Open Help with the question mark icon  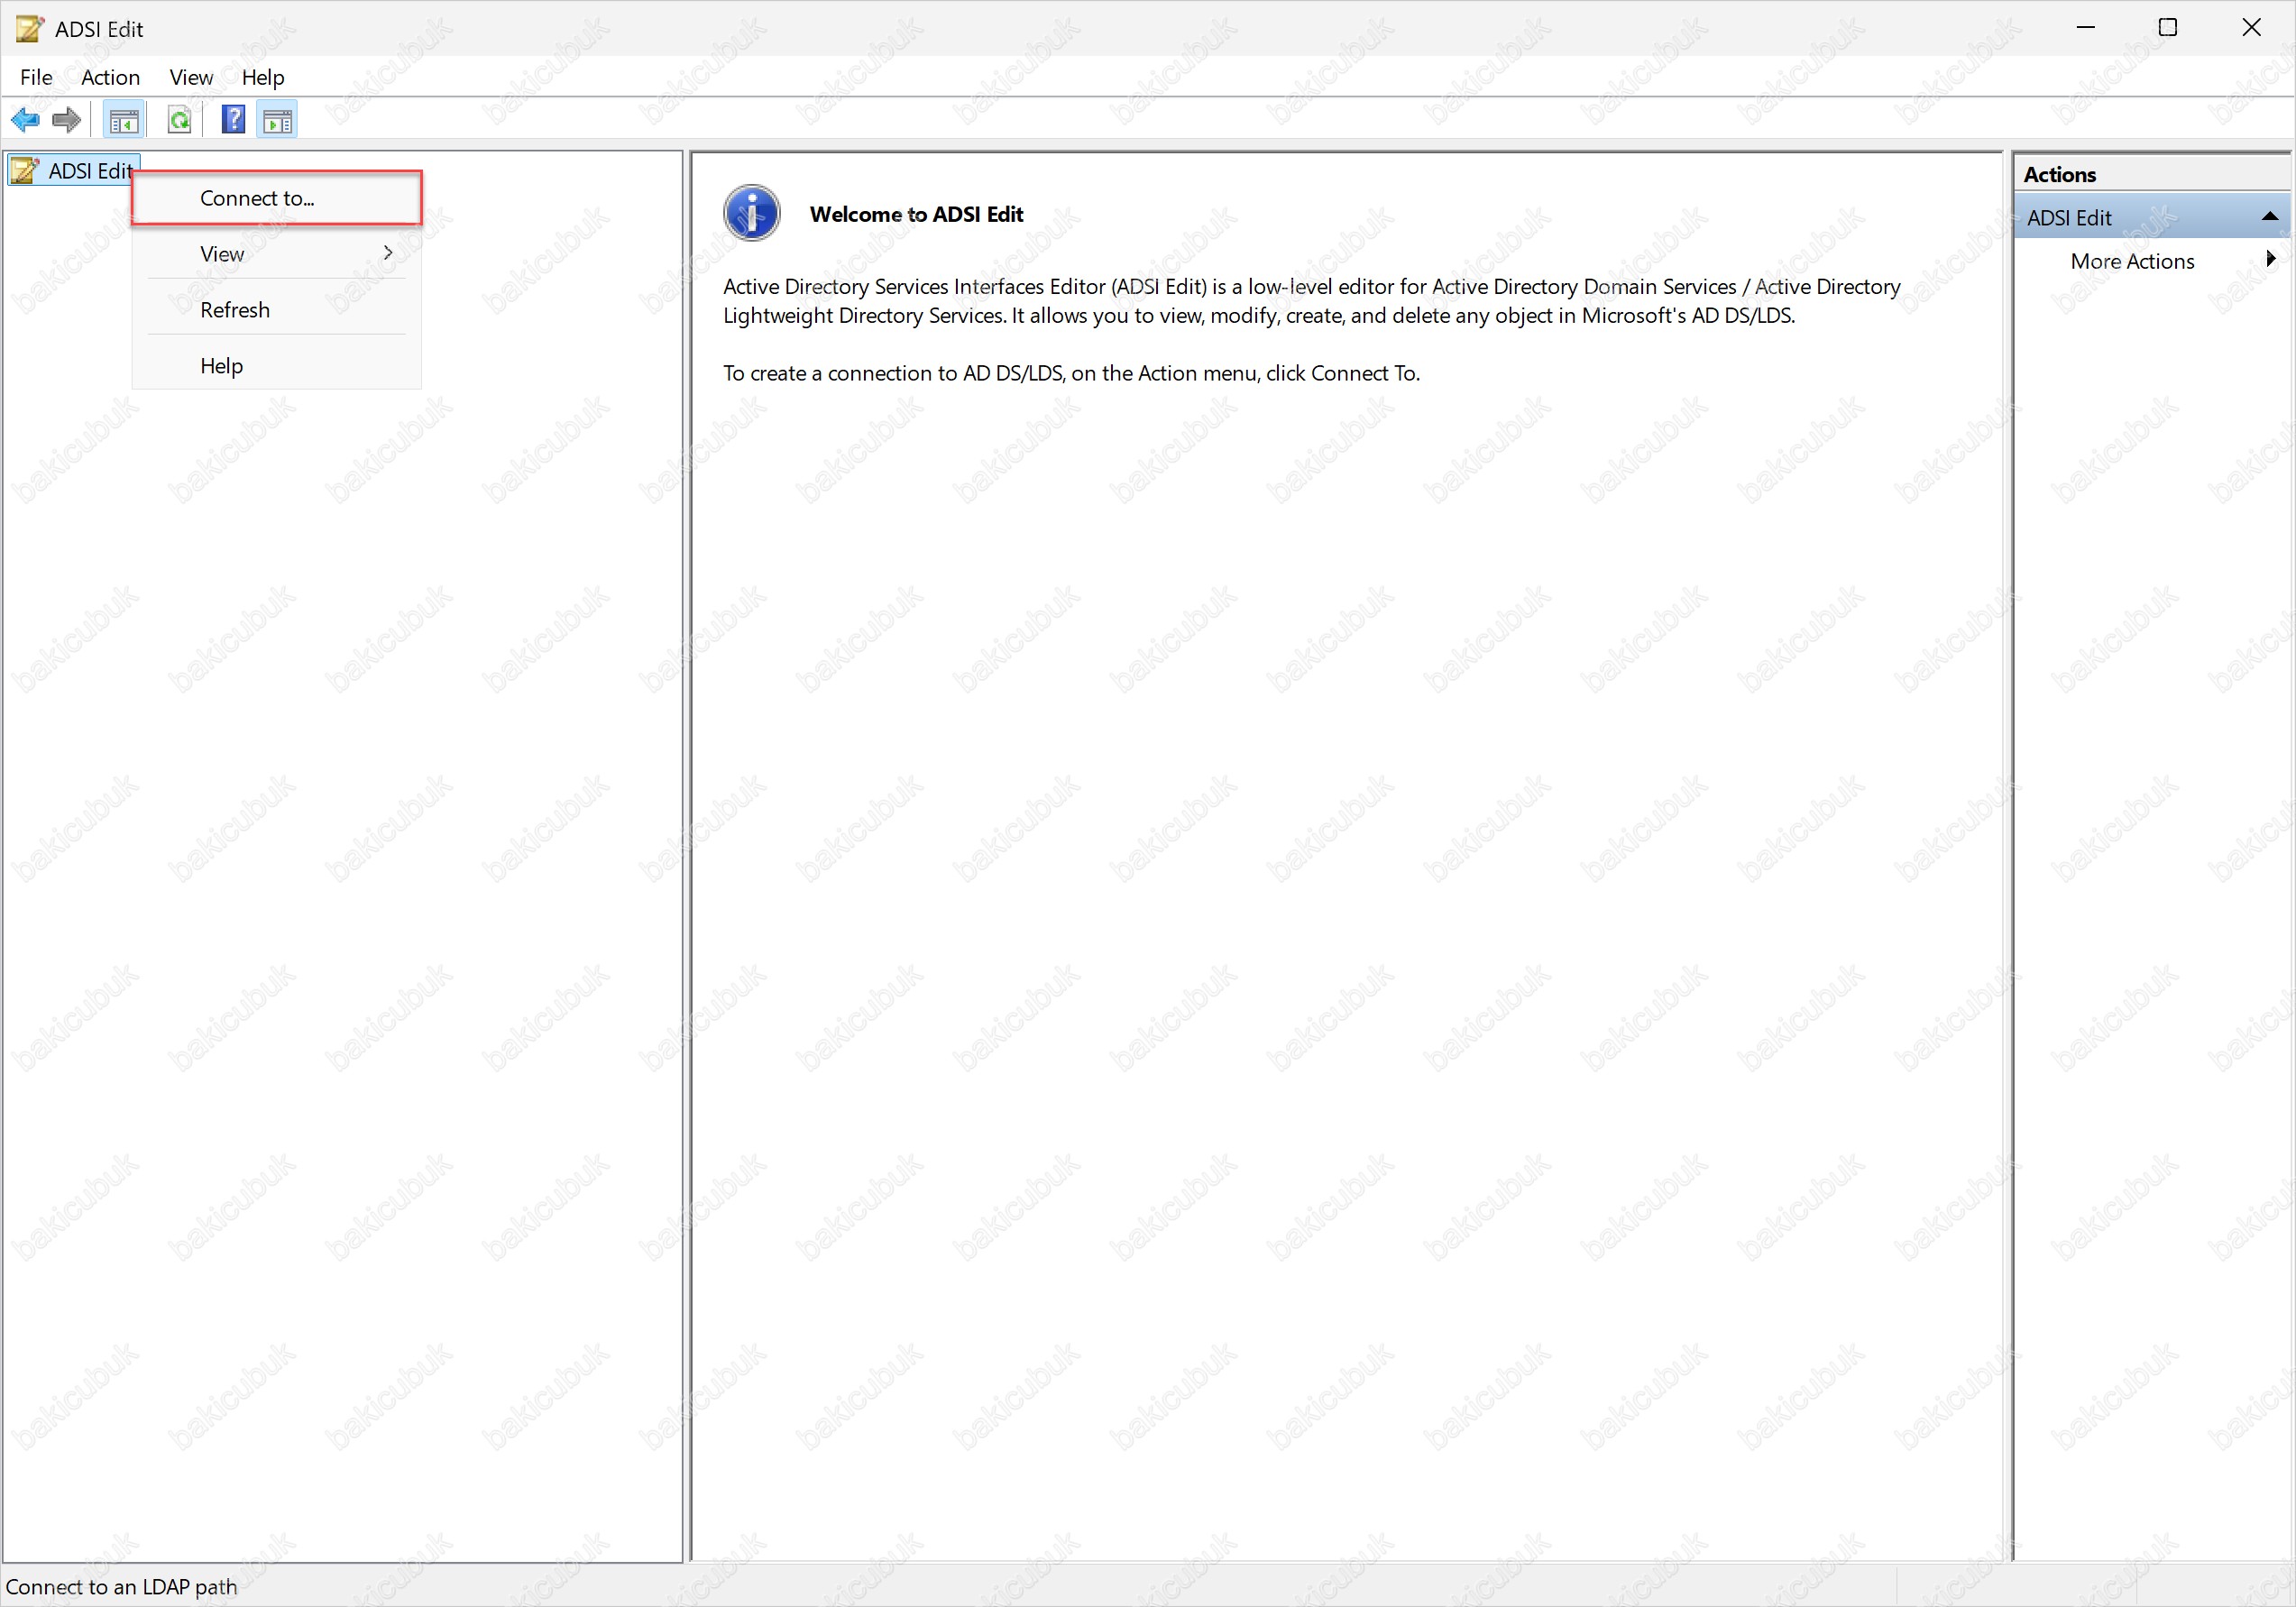pyautogui.click(x=233, y=121)
